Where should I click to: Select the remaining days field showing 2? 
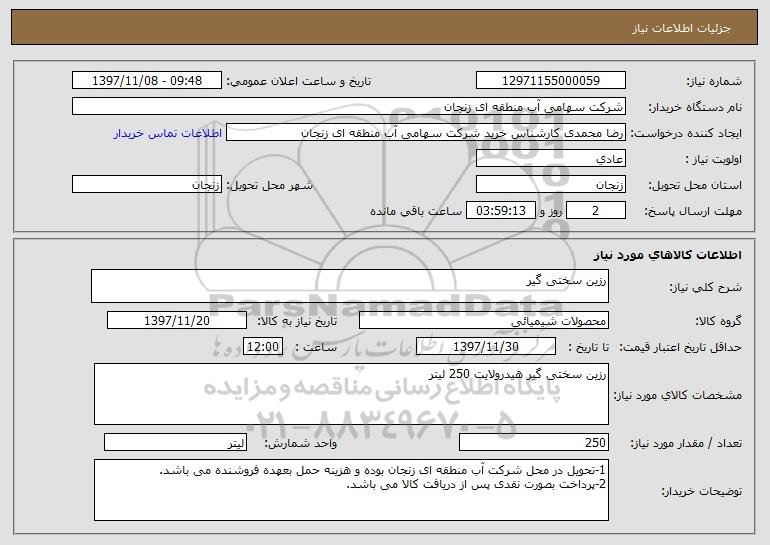coord(596,211)
